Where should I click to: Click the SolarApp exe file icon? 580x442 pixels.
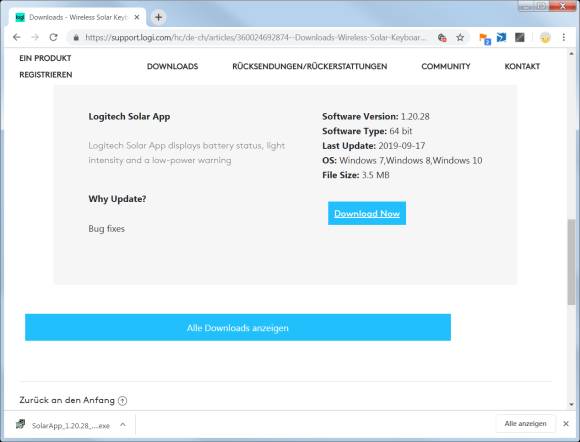tap(21, 424)
